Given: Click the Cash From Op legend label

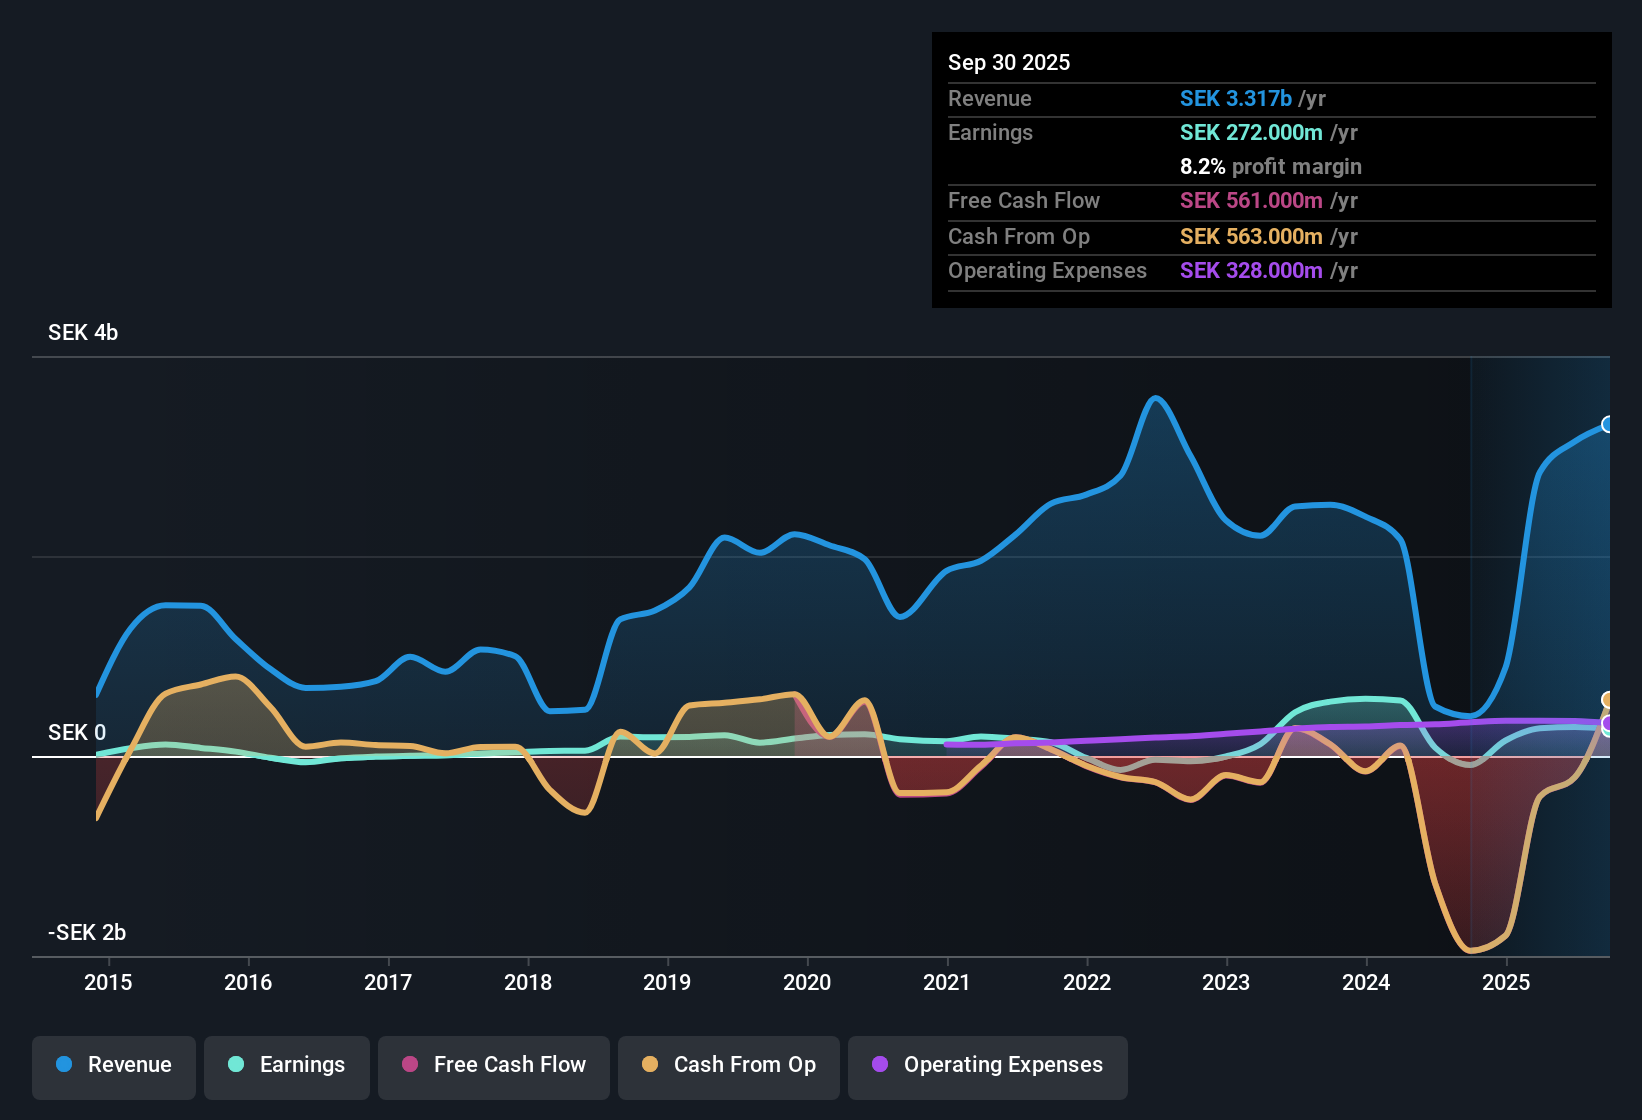Looking at the screenshot, I should (744, 1065).
